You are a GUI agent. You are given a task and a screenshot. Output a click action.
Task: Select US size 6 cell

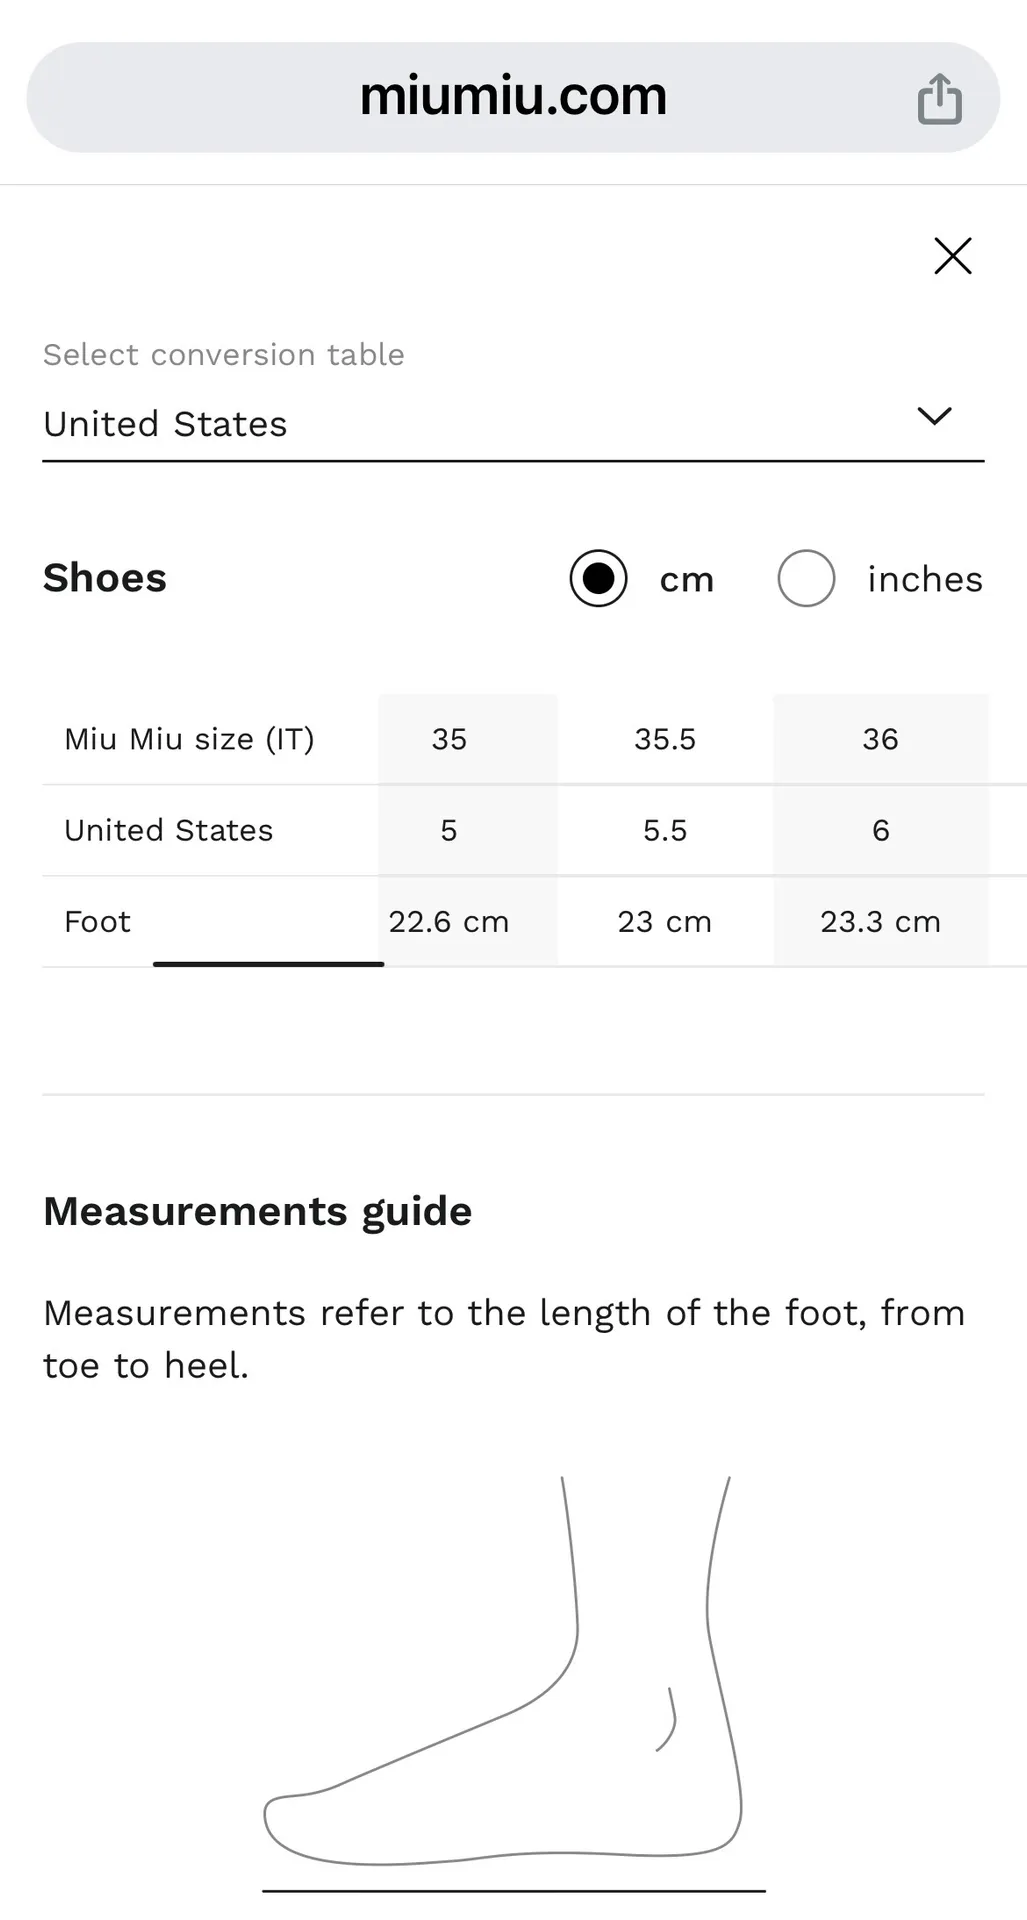click(880, 830)
